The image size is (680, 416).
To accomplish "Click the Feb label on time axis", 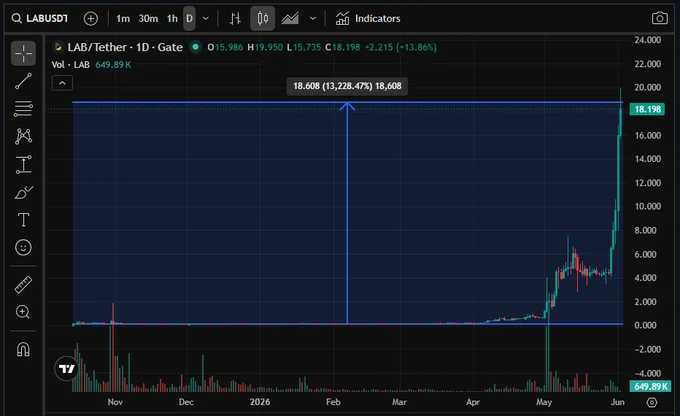I will [333, 402].
